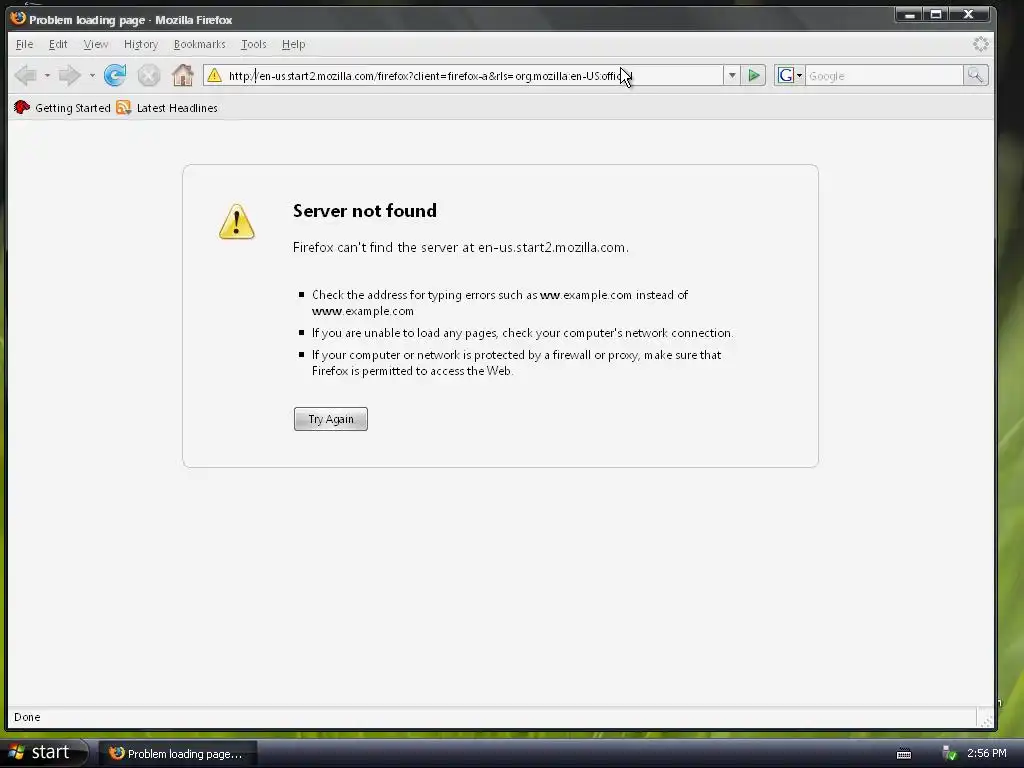Screen dimensions: 1024x768
Task: Click the Stop loading icon
Action: click(x=149, y=76)
